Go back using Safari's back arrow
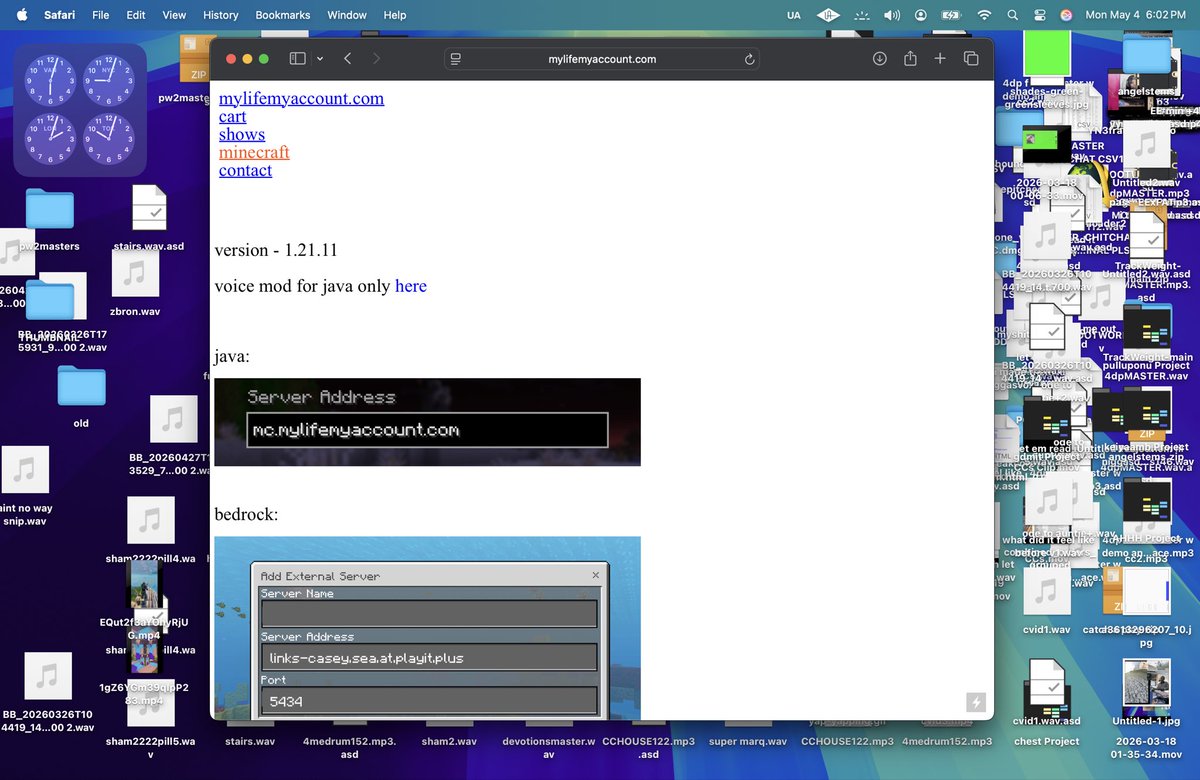Viewport: 1200px width, 780px height. [x=347, y=59]
